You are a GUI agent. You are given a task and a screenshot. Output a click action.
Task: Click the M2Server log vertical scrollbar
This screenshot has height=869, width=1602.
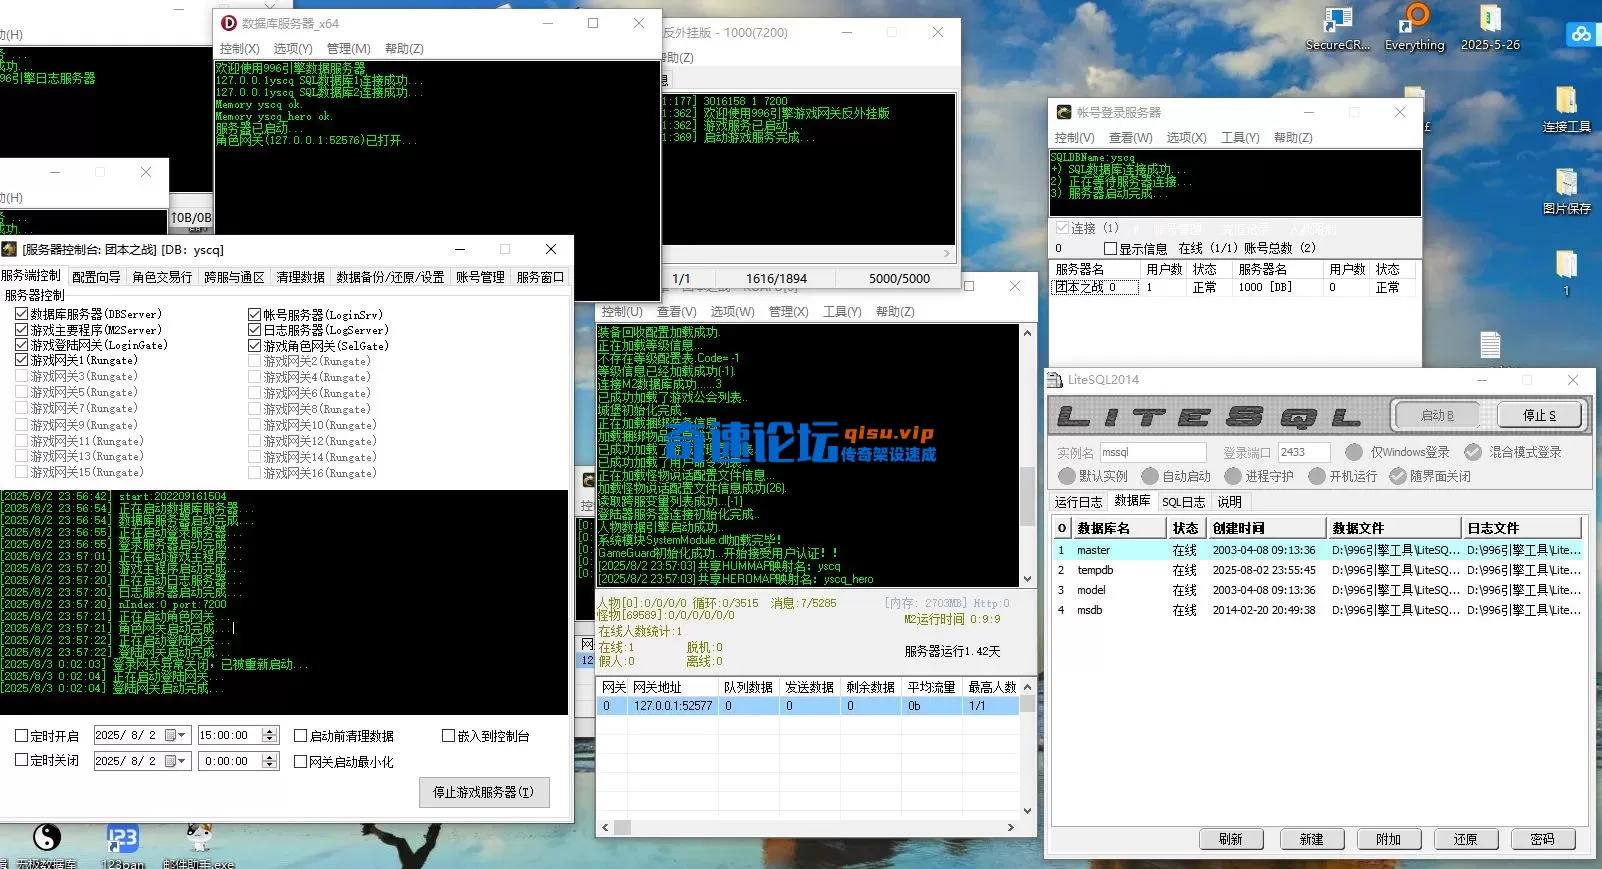click(x=1027, y=455)
